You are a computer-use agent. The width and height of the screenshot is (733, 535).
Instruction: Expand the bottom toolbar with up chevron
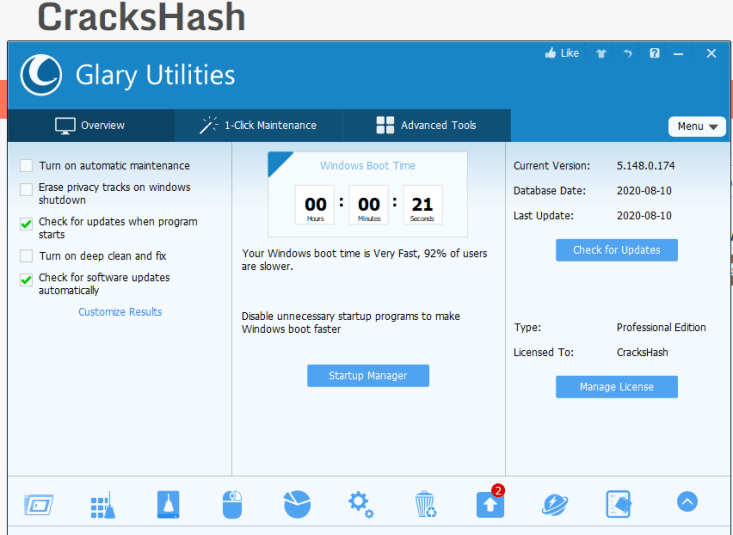(687, 502)
